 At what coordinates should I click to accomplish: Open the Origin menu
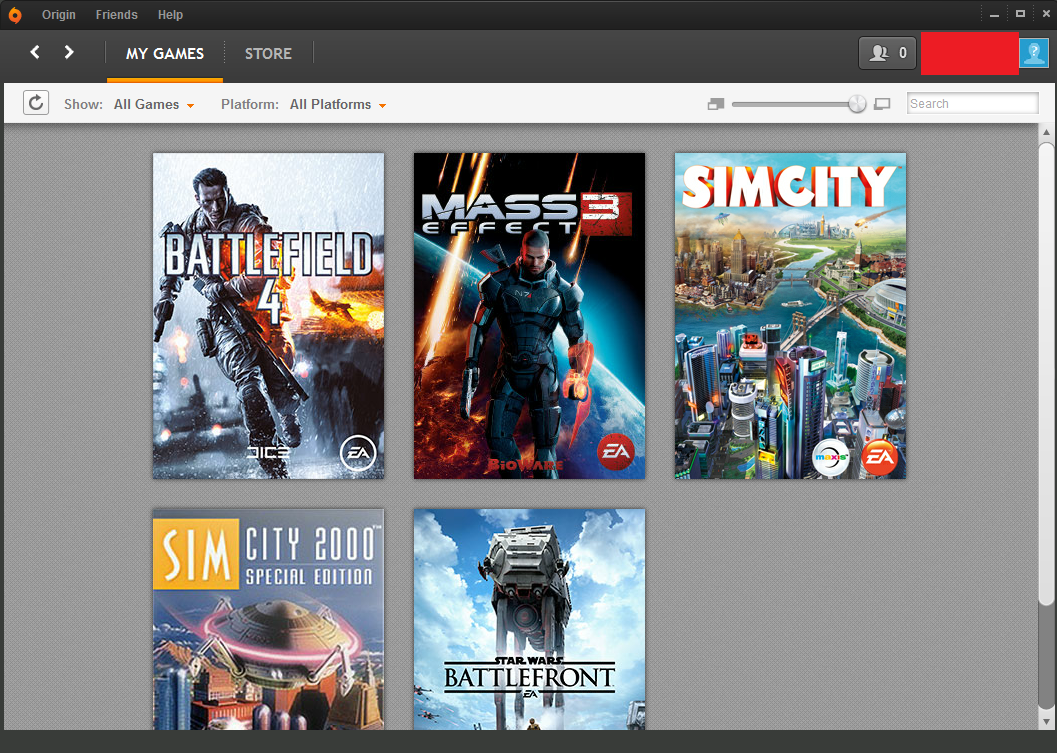coord(59,15)
